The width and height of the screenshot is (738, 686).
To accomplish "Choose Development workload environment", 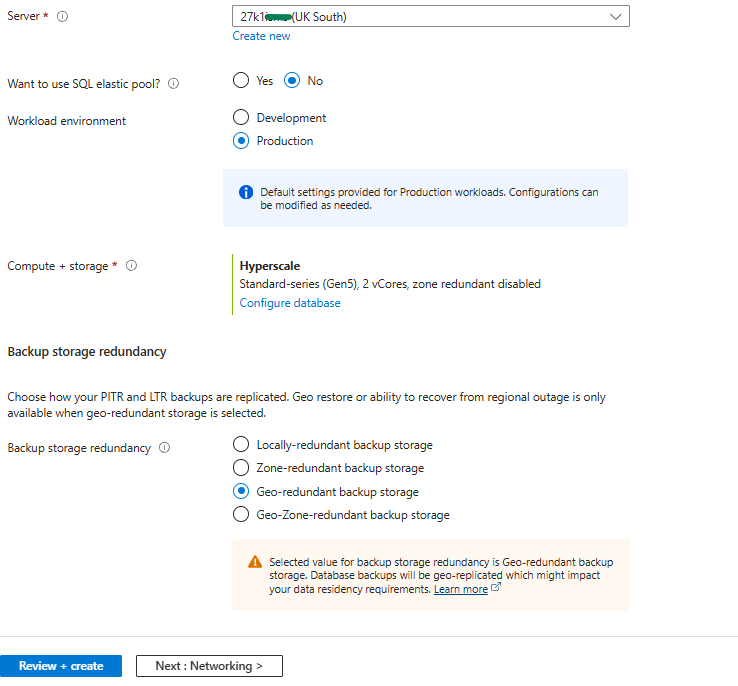I will click(x=241, y=118).
